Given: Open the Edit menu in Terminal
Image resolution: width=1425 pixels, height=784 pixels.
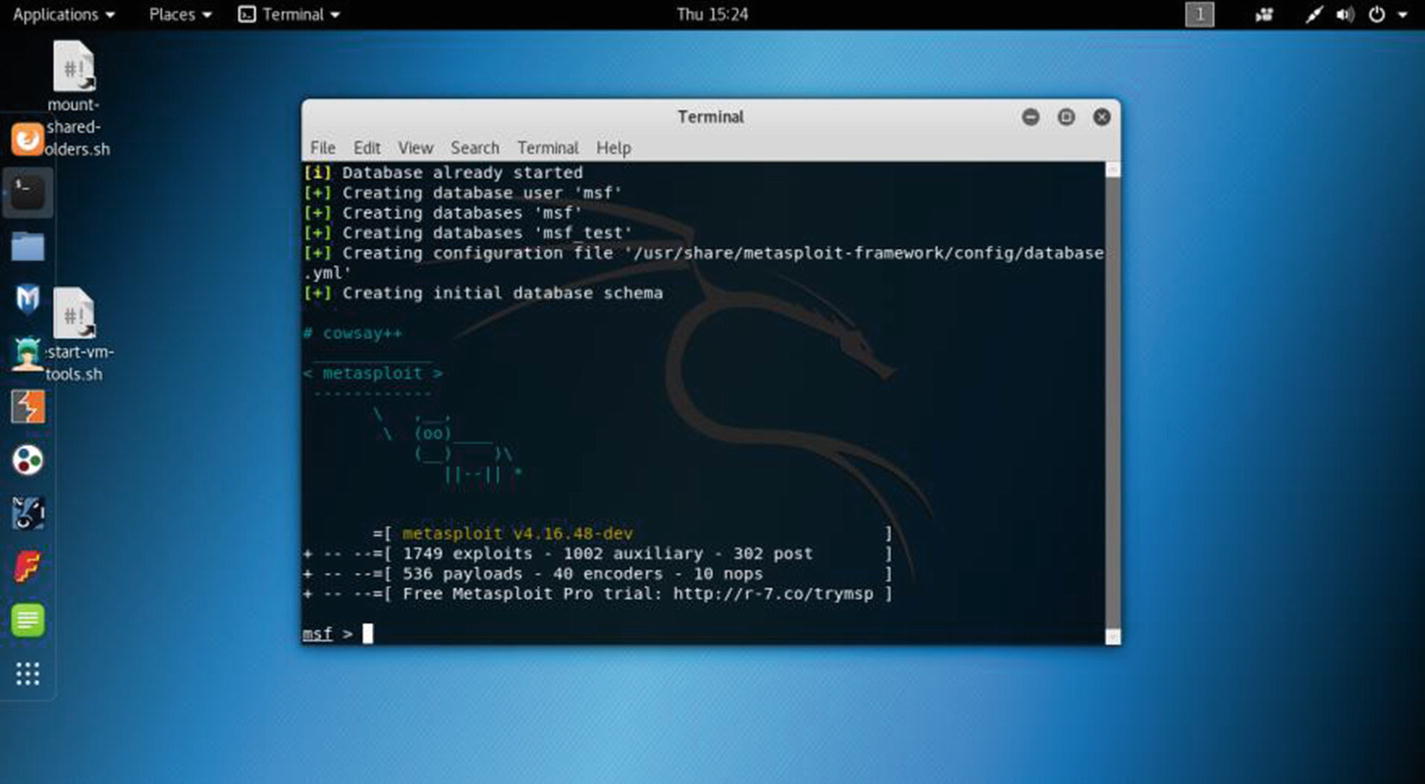Looking at the screenshot, I should click(x=367, y=148).
